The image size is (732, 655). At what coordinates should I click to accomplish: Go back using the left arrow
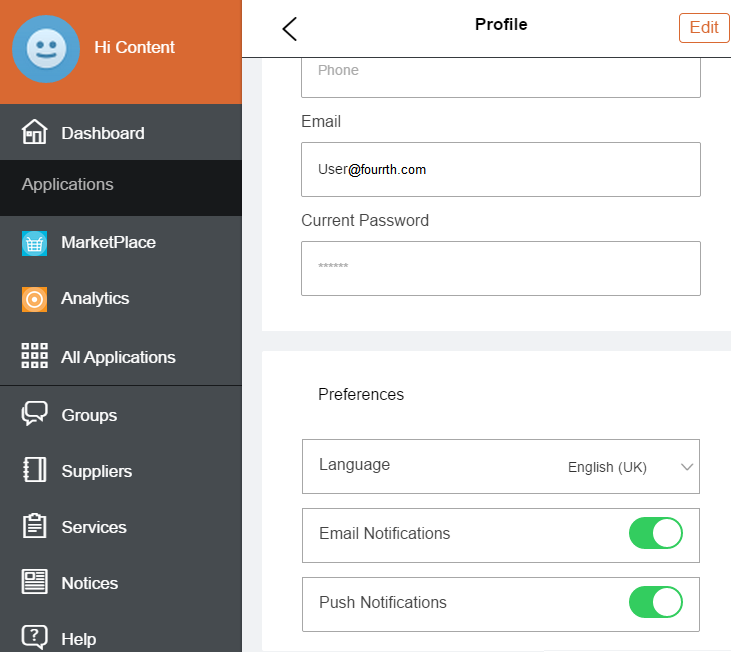click(290, 29)
